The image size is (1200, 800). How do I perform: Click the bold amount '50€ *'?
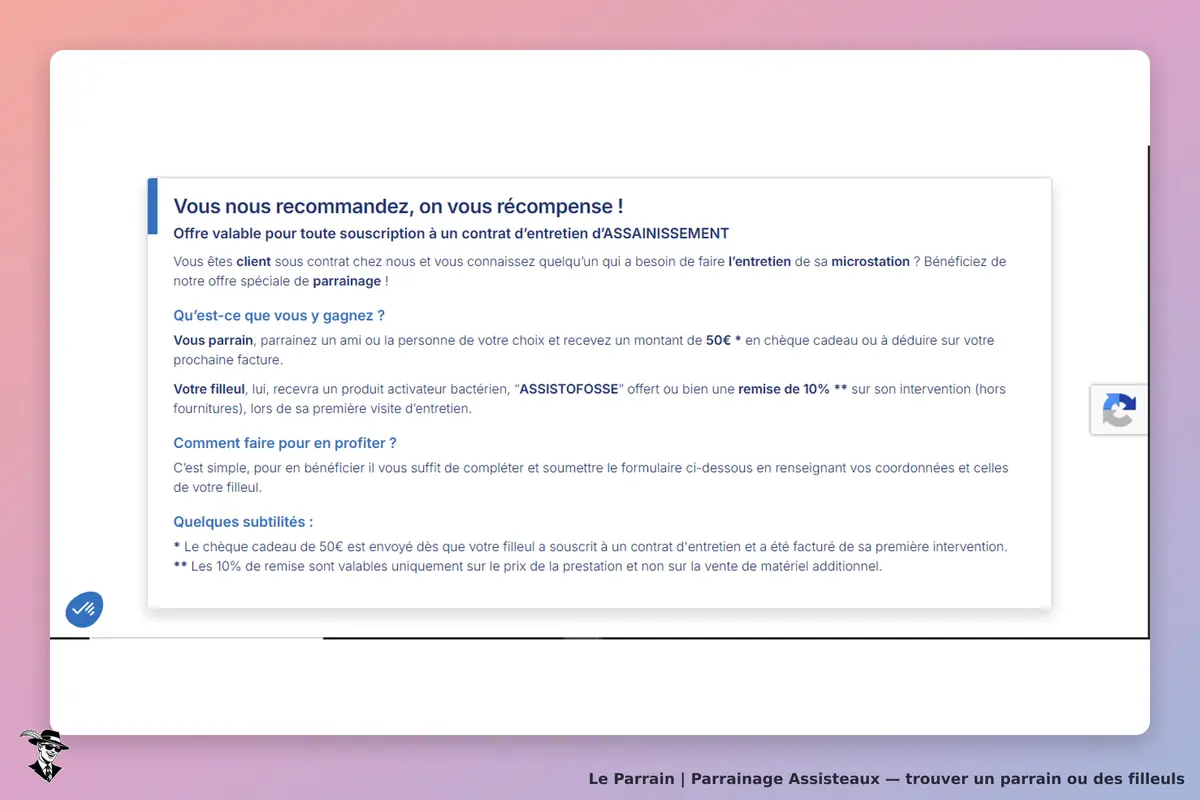[724, 340]
